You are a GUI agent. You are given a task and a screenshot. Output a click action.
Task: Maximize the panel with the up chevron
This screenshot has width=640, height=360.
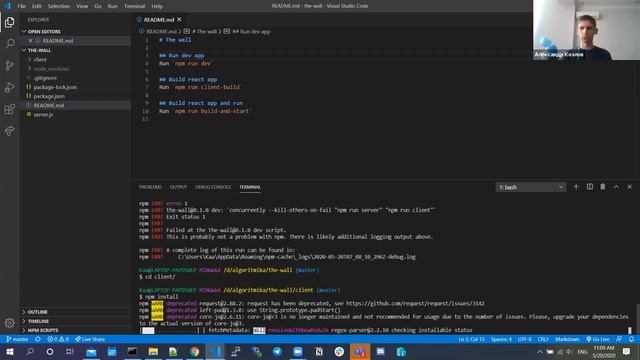click(616, 187)
